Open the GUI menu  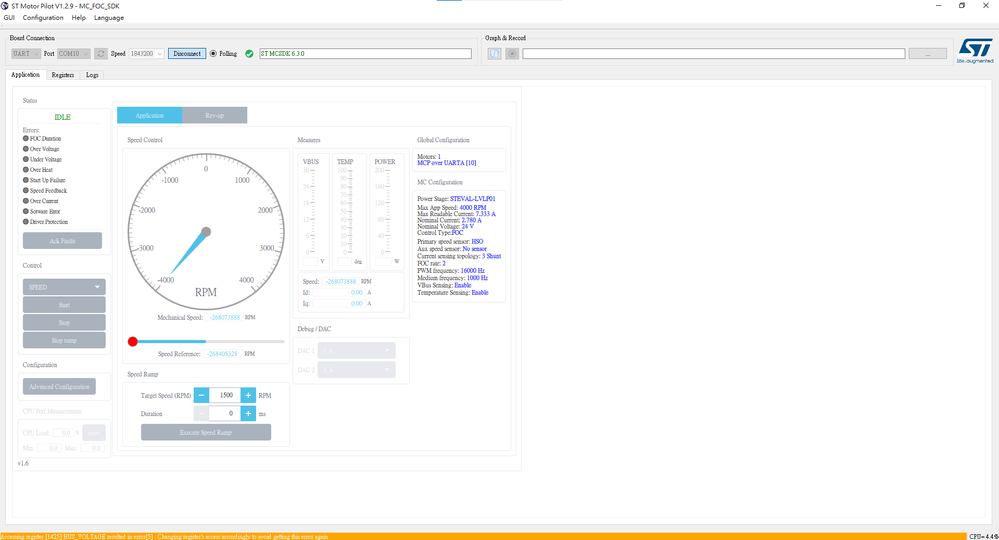point(9,18)
